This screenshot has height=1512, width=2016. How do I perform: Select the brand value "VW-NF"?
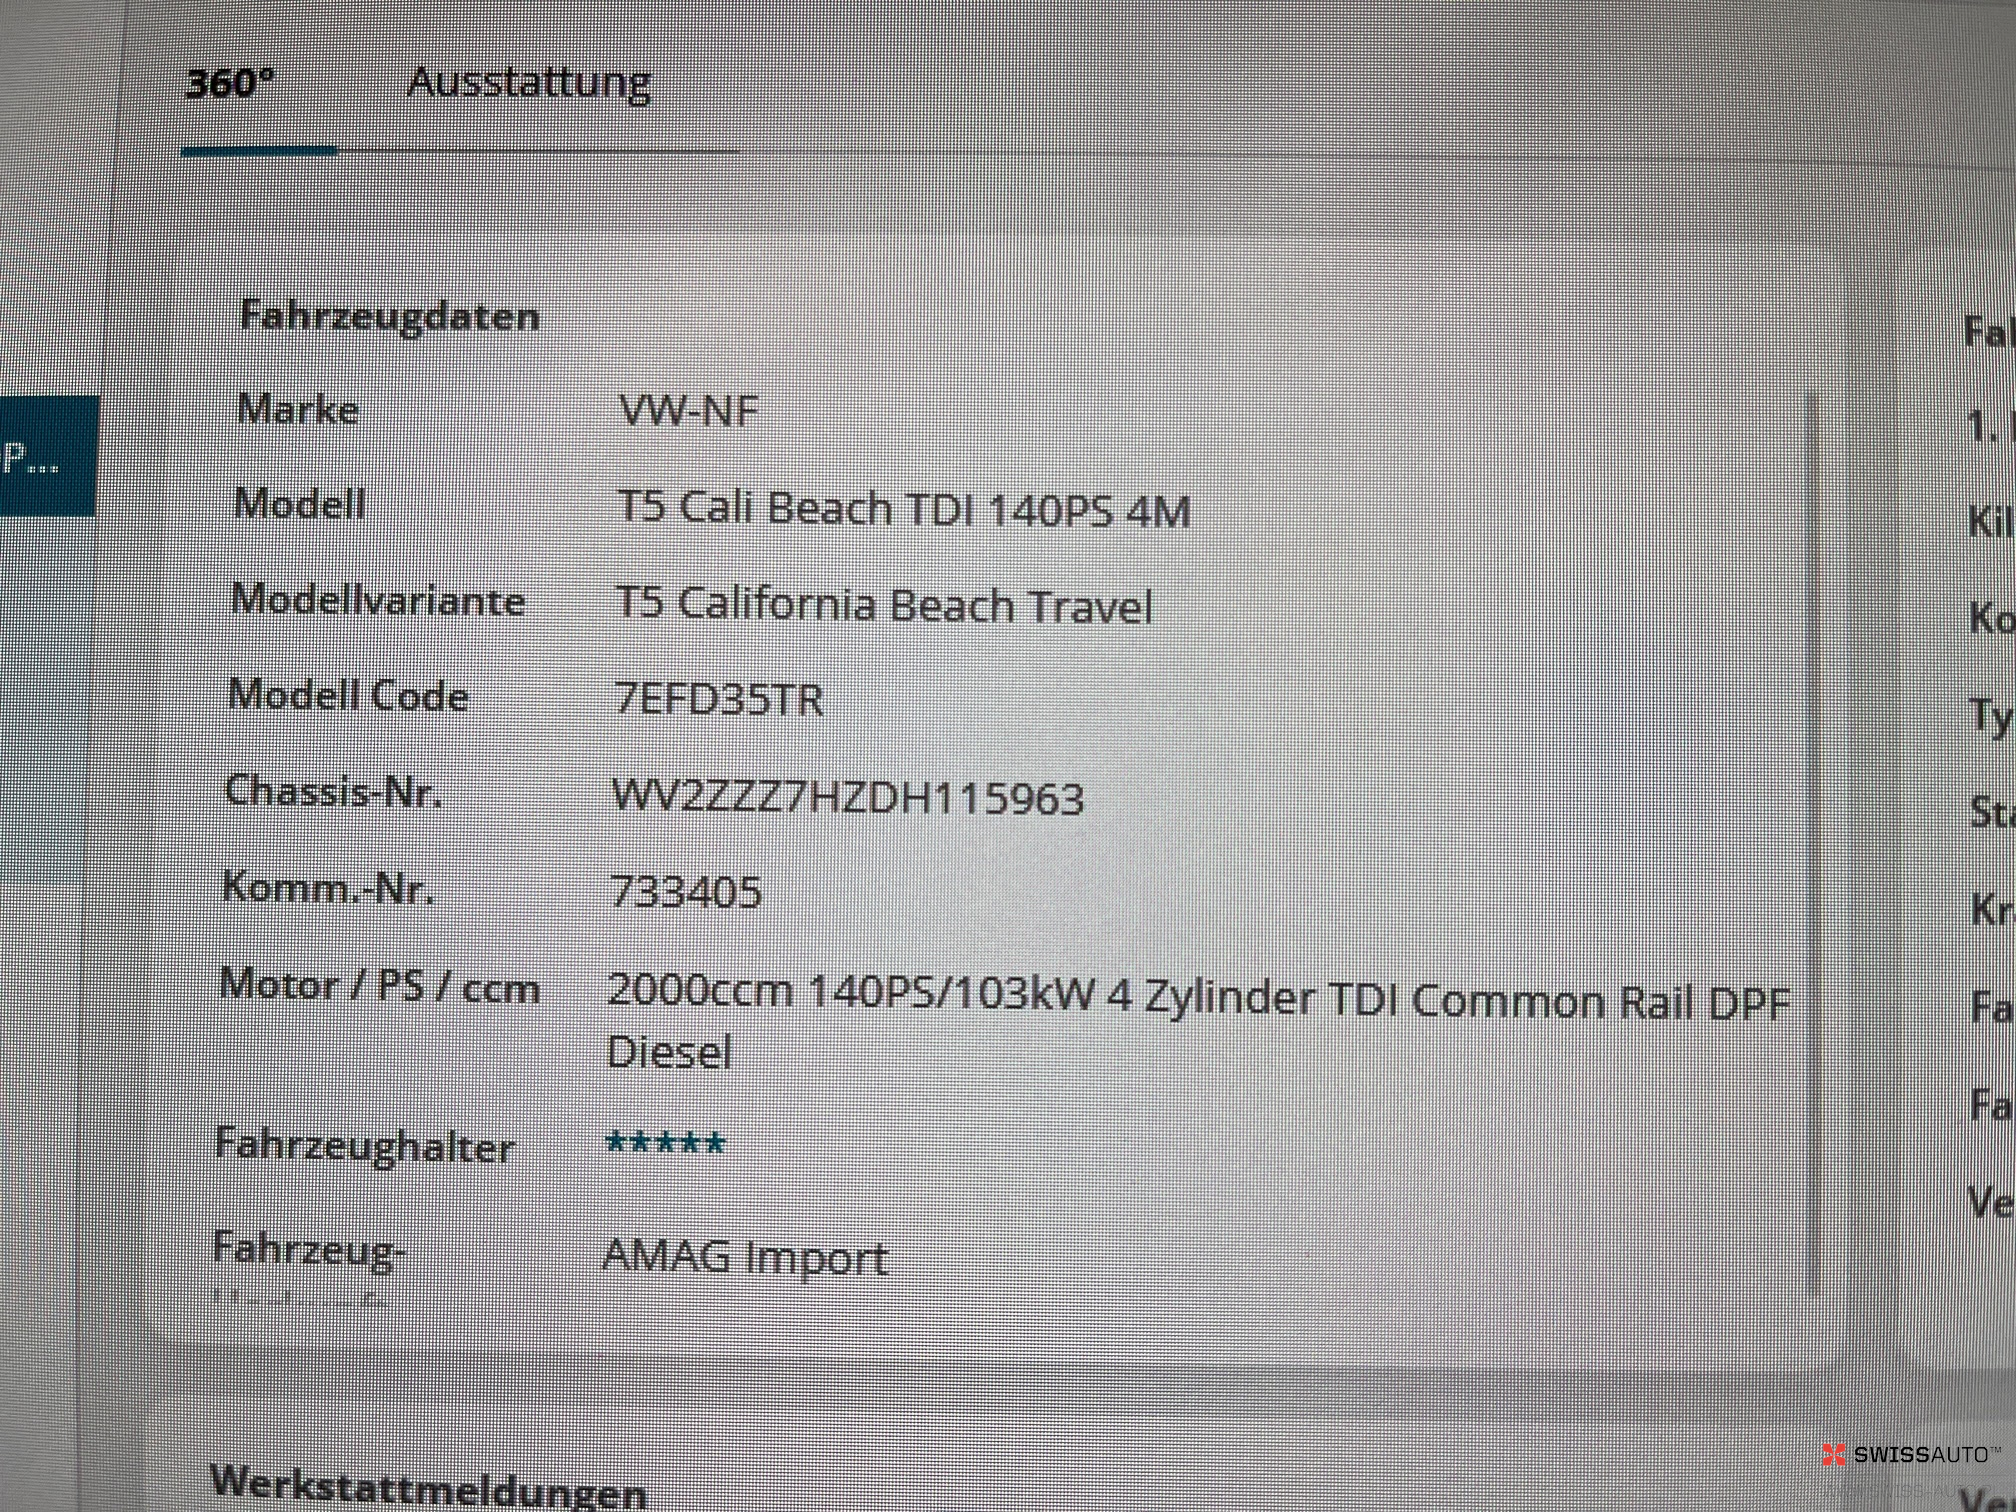point(689,410)
